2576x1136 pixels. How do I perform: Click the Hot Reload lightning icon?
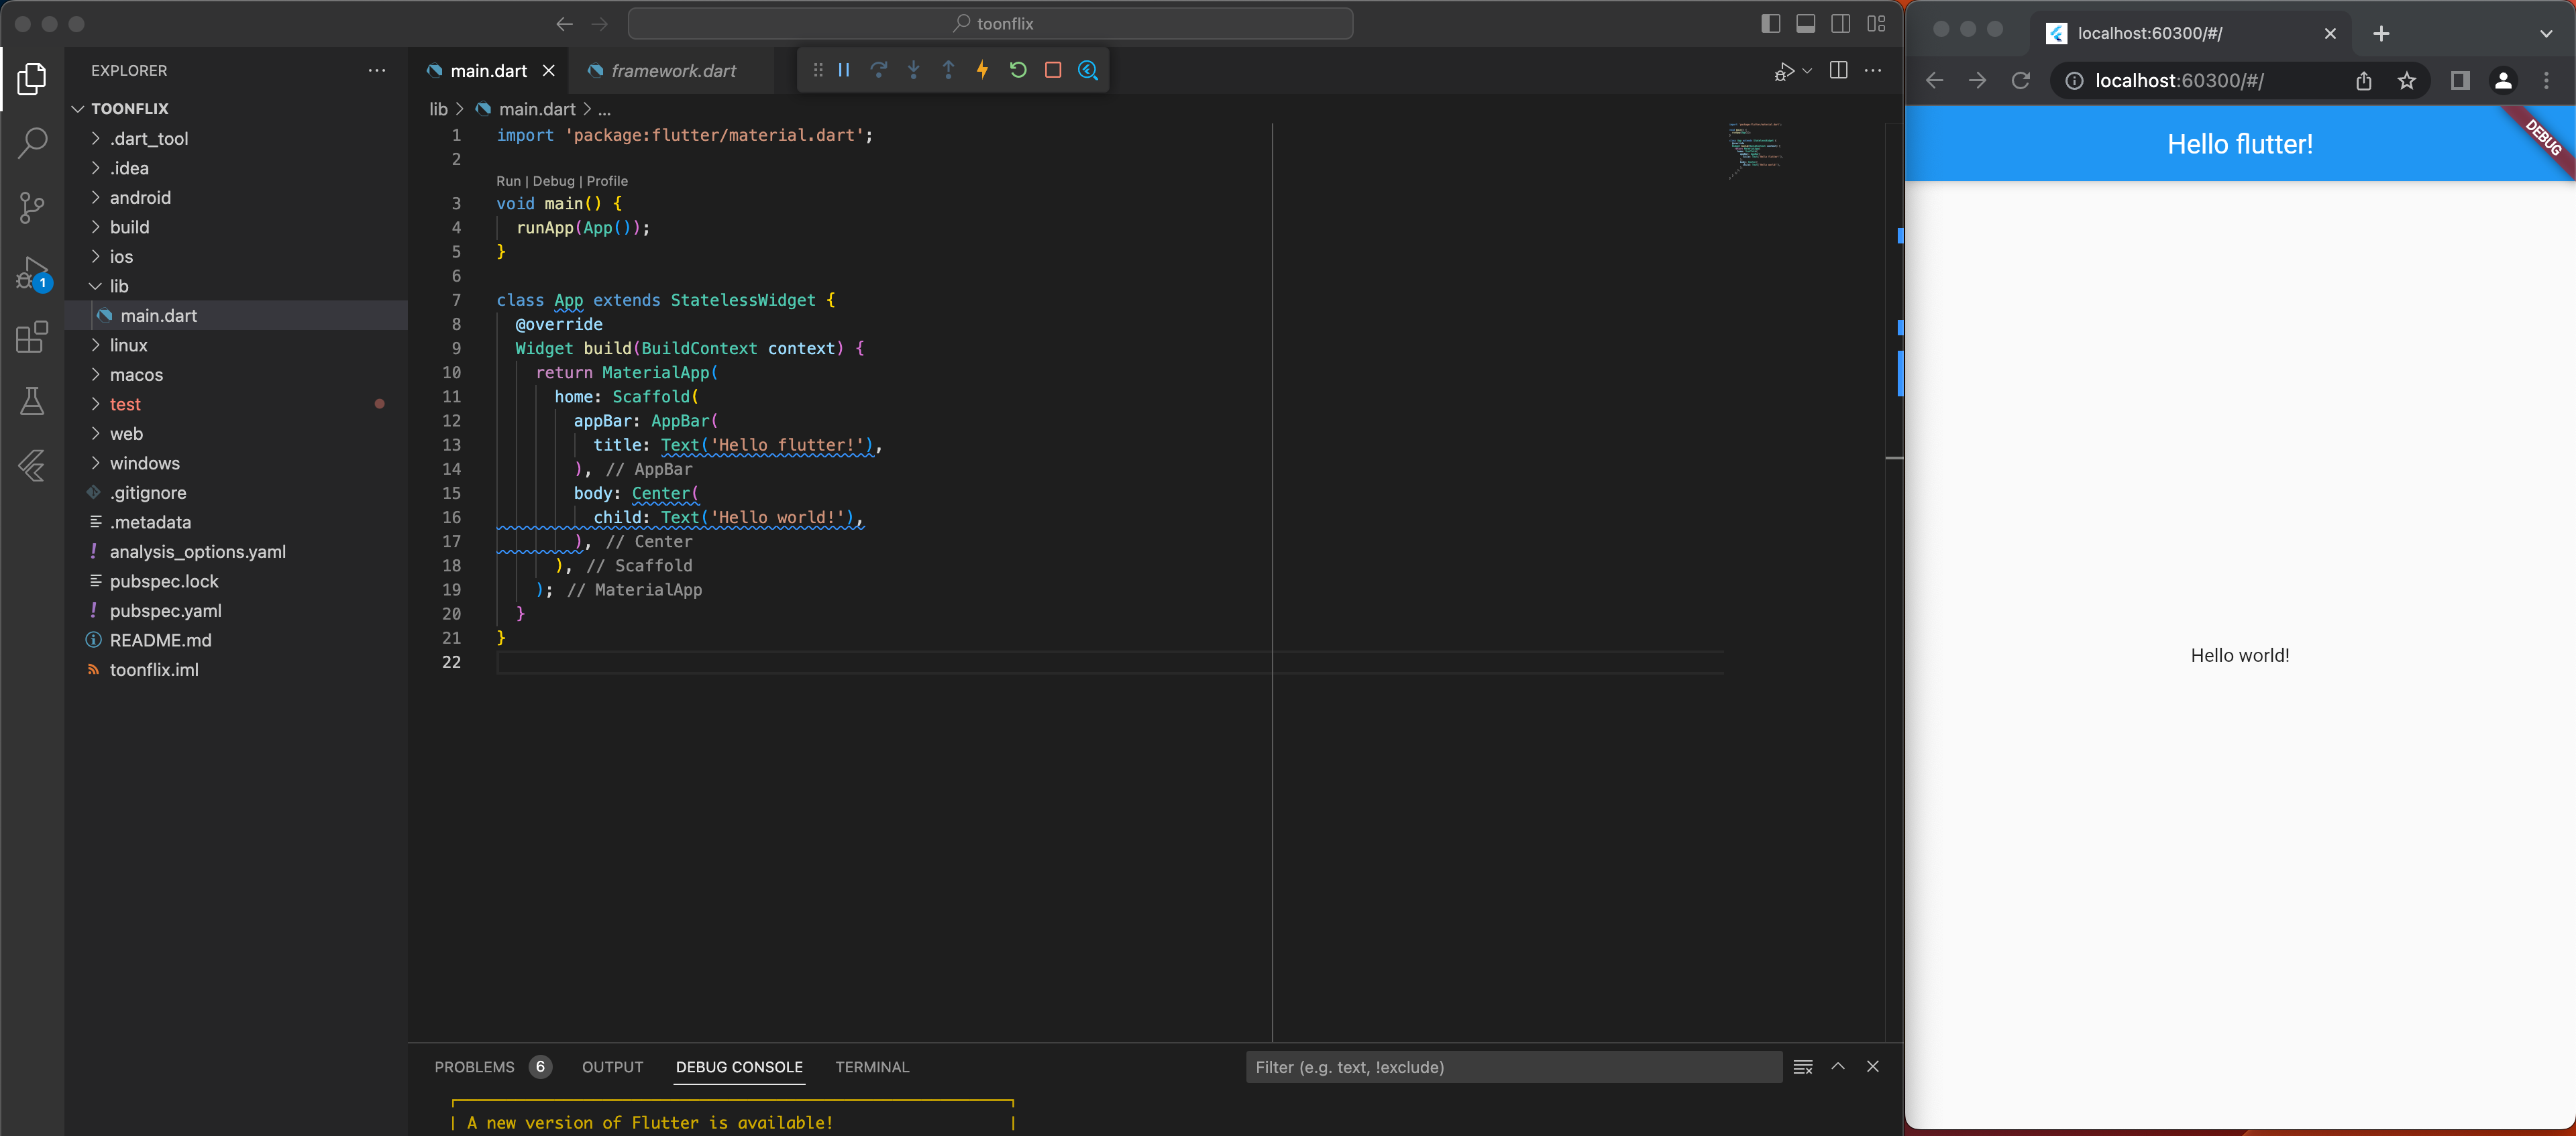point(983,70)
